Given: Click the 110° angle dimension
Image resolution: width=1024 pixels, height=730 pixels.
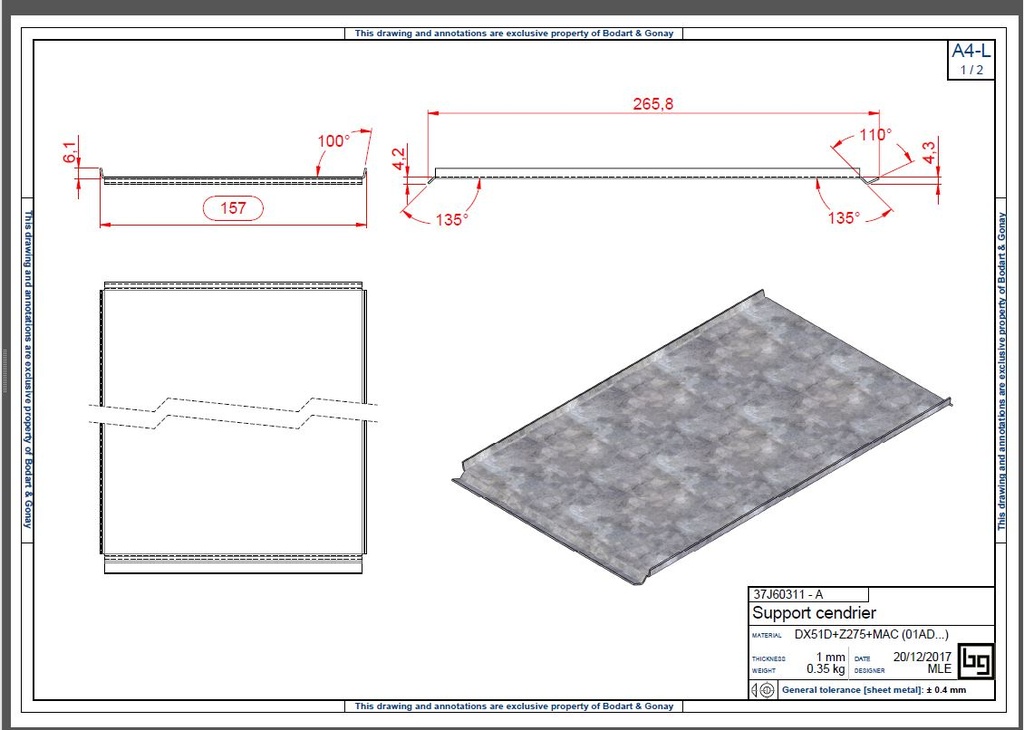Looking at the screenshot, I should tap(874, 134).
